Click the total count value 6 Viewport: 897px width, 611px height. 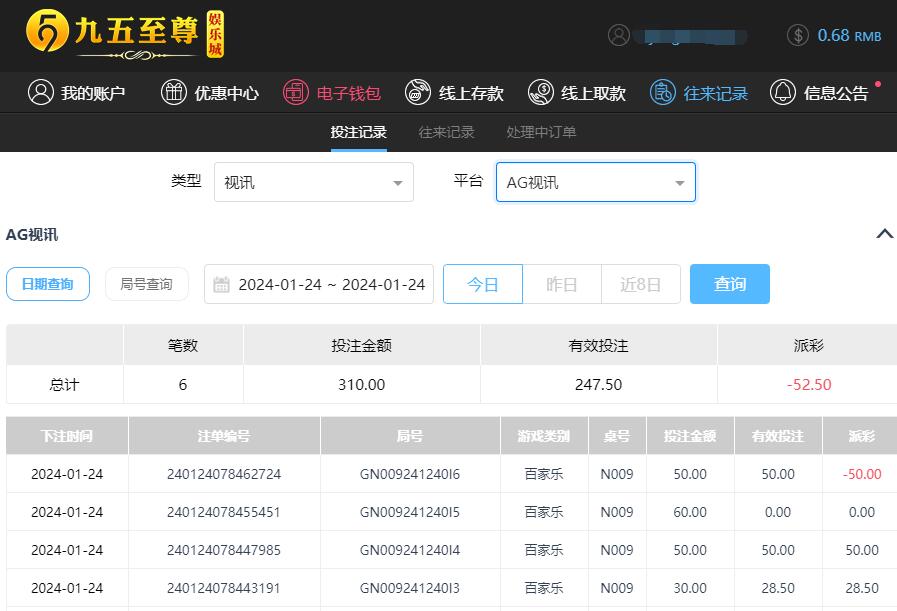(x=182, y=384)
